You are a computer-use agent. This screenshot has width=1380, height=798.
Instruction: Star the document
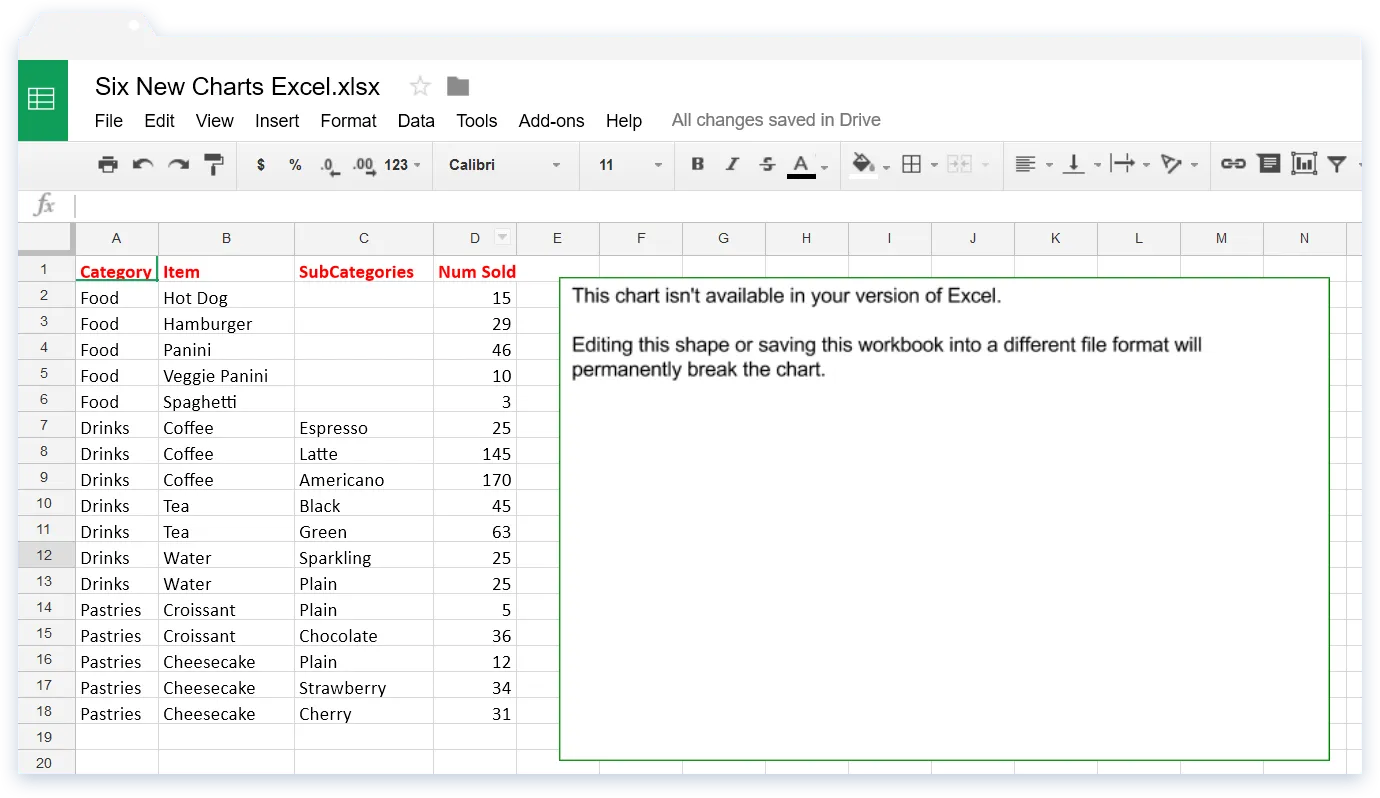click(420, 87)
